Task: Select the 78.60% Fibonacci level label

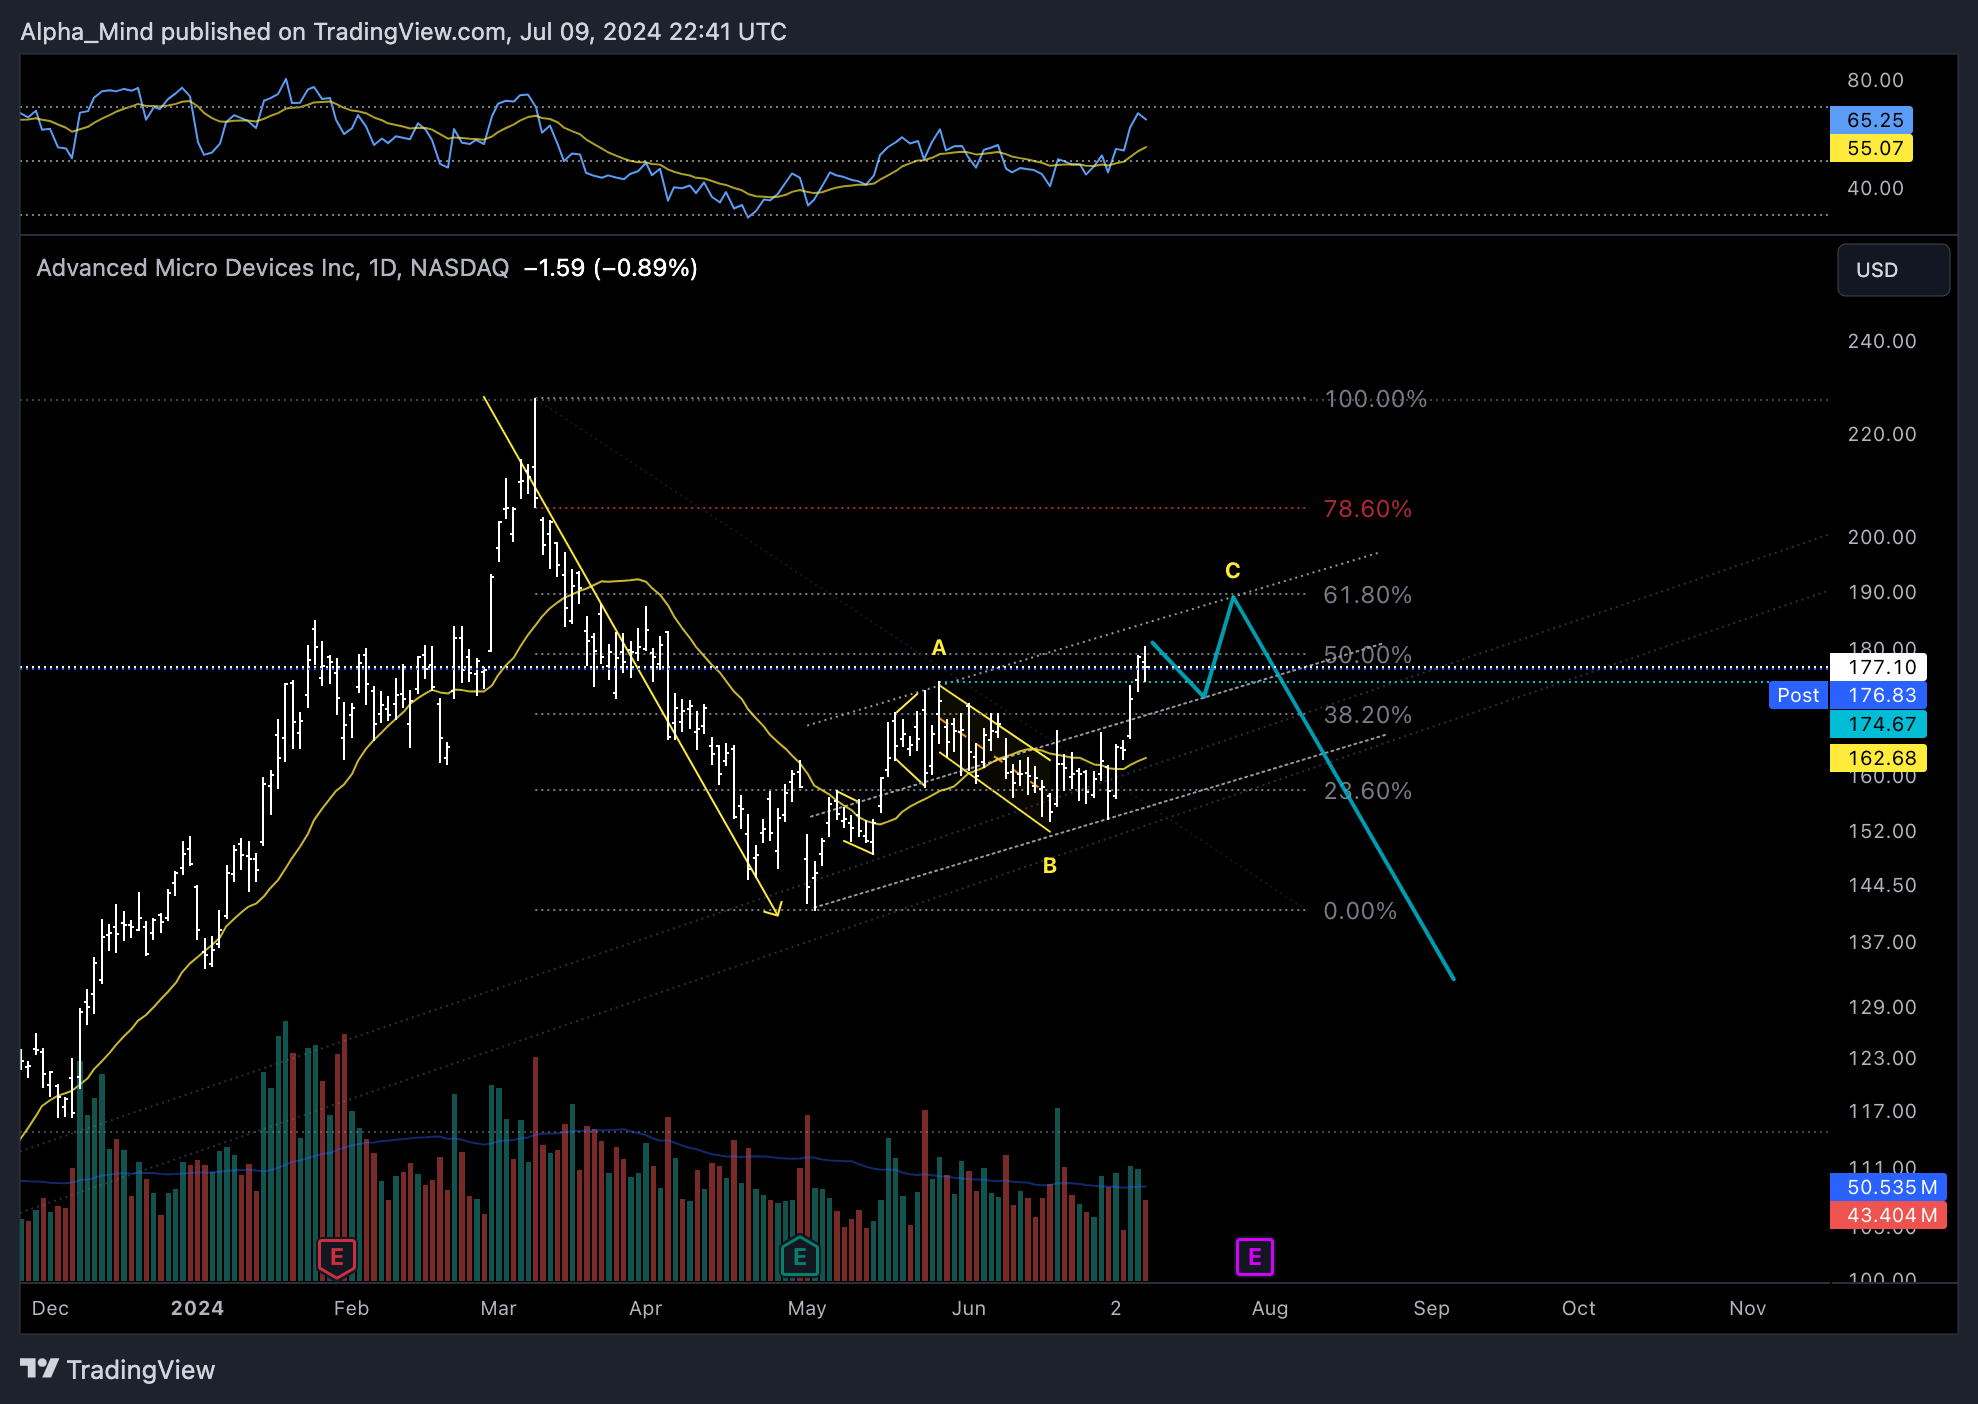Action: coord(1367,509)
